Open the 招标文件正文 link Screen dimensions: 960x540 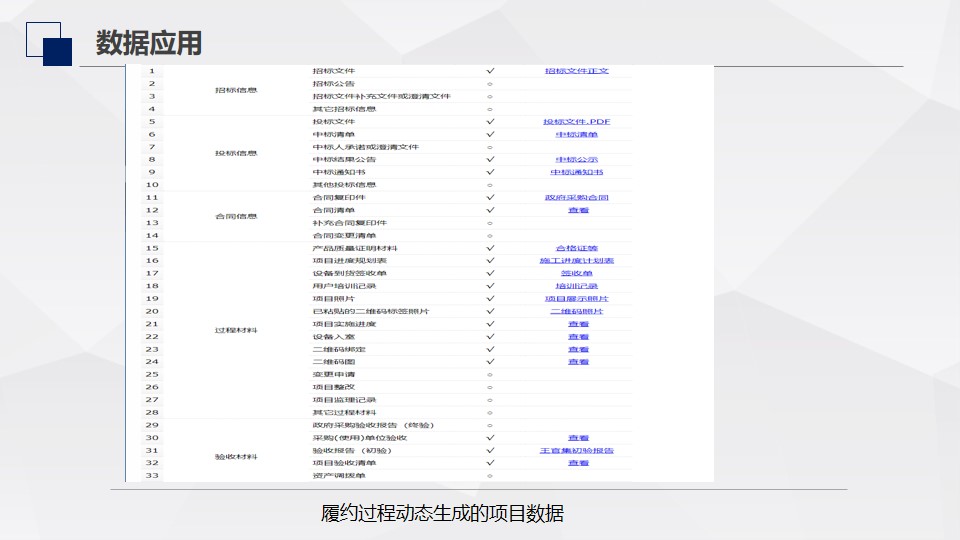coord(577,71)
